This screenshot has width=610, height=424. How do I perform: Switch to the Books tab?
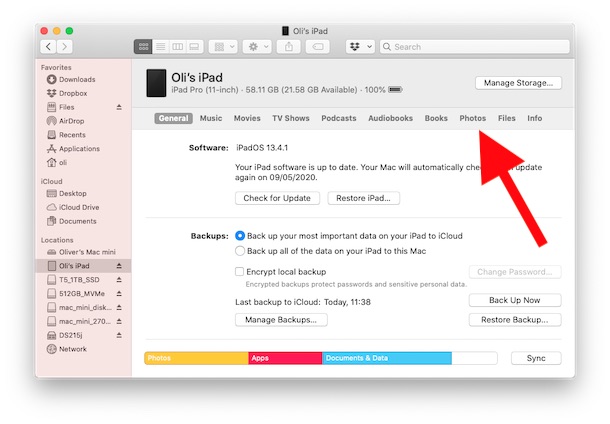click(436, 118)
